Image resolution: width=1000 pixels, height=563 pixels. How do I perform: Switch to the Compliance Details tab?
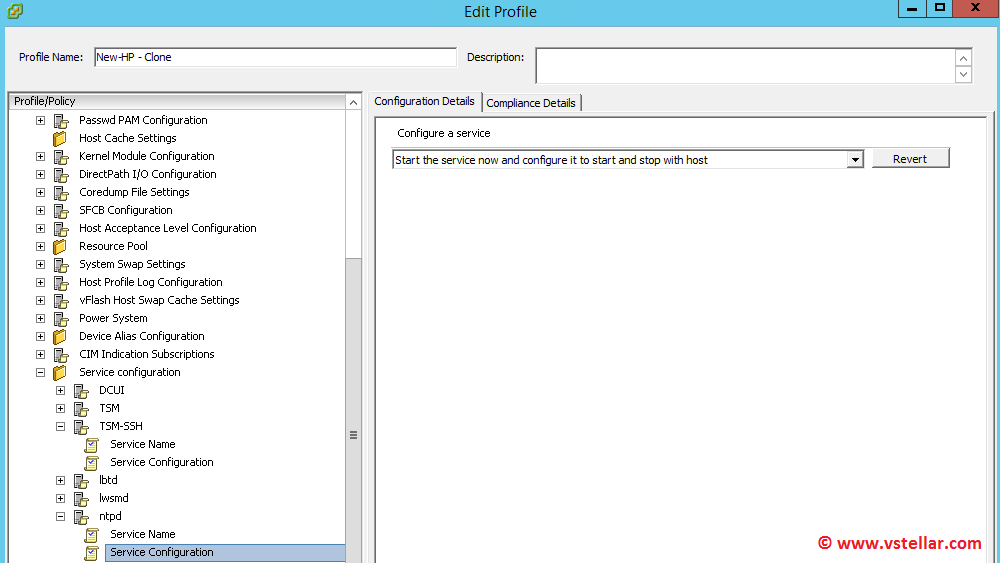click(531, 103)
